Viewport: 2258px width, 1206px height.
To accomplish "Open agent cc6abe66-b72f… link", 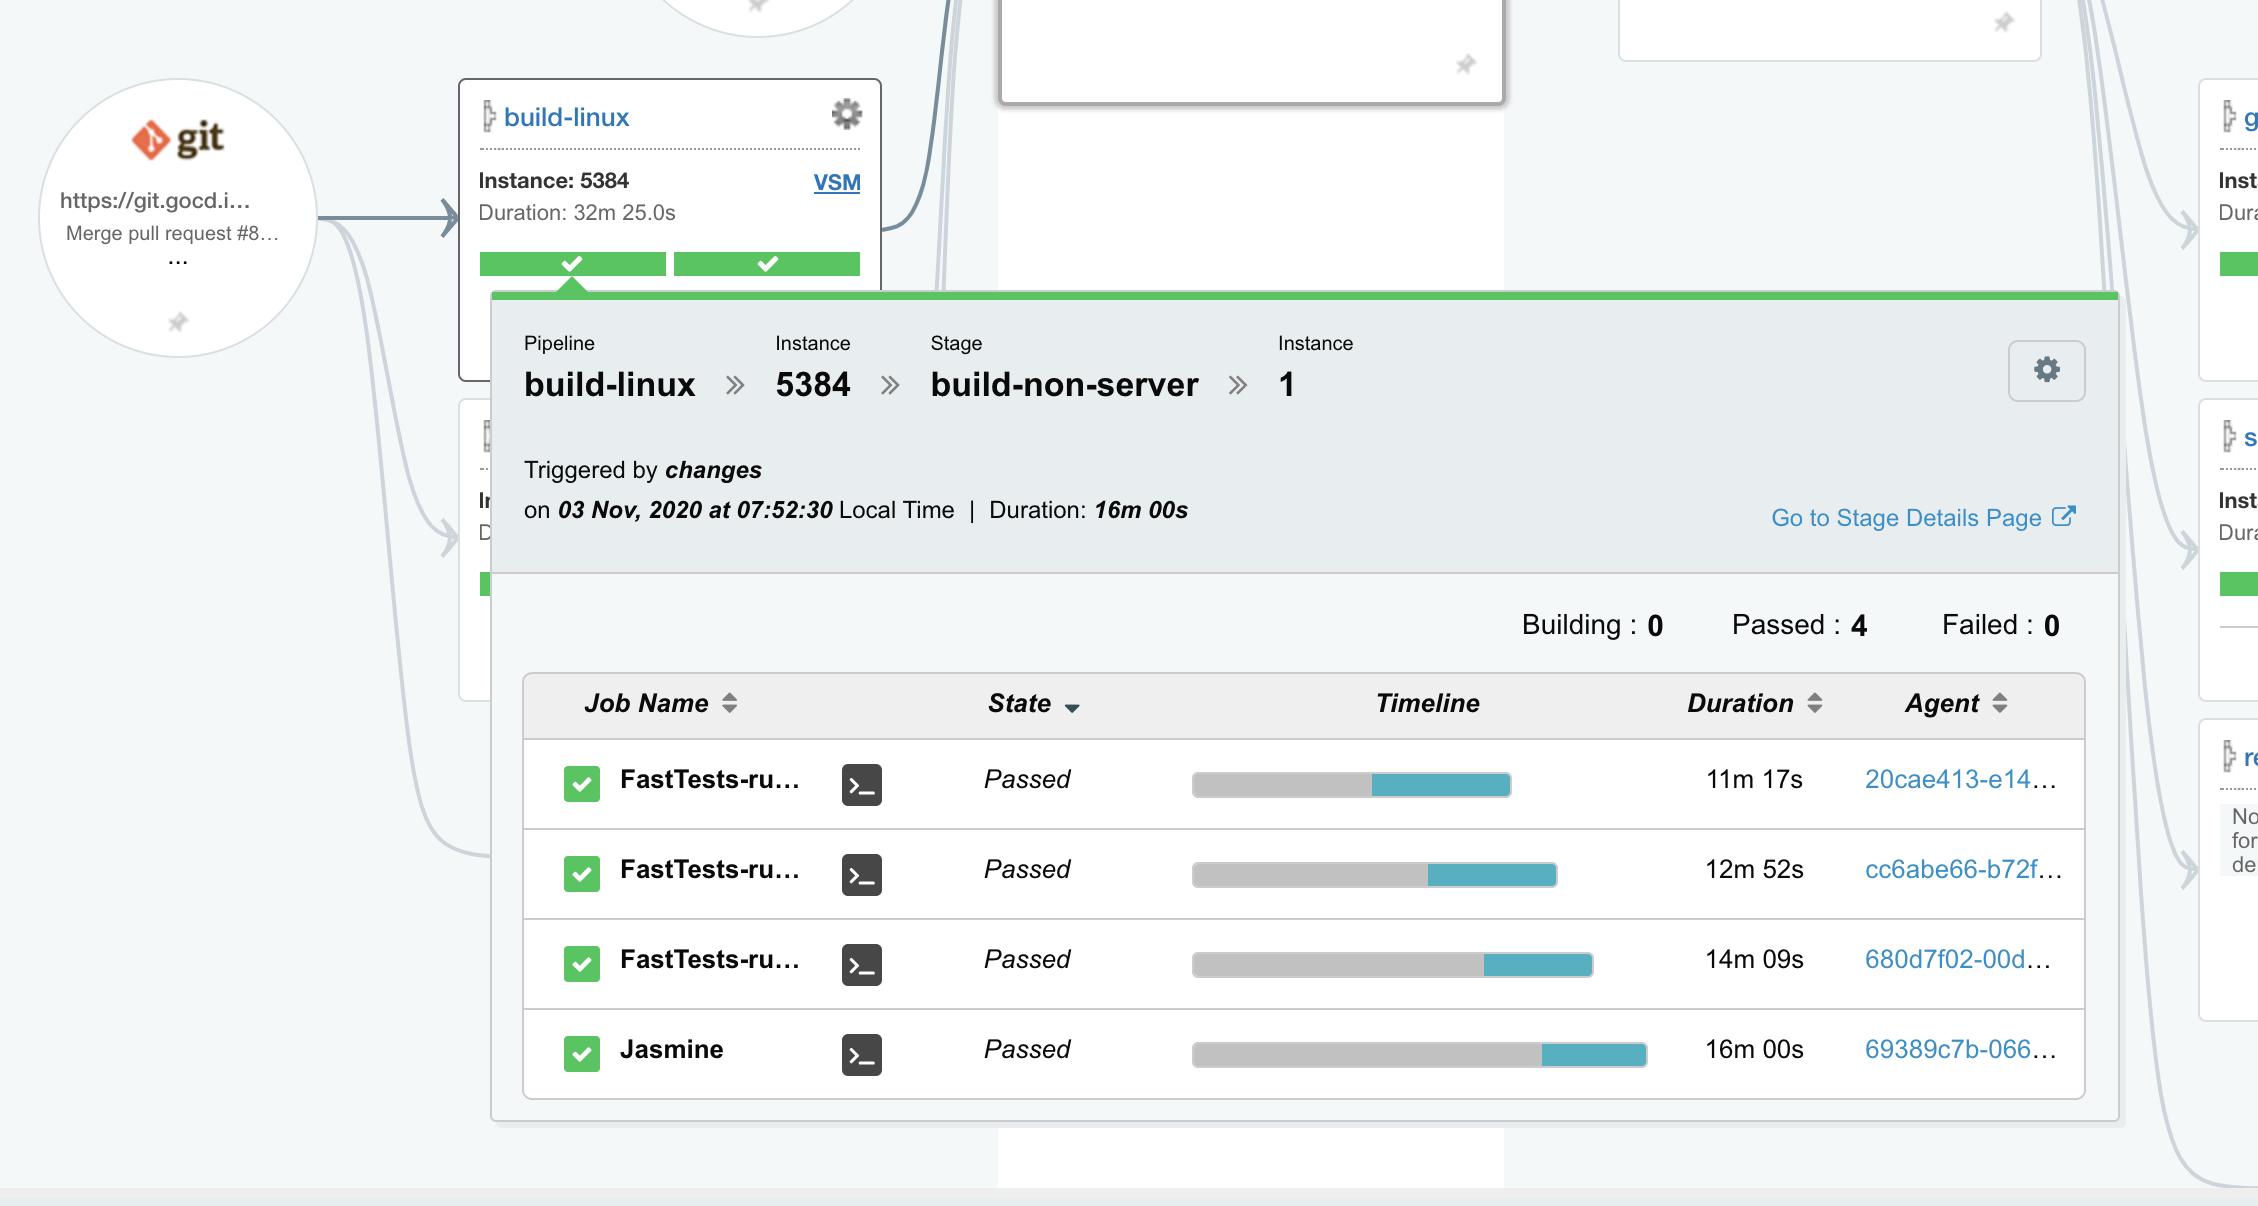I will (x=1963, y=870).
